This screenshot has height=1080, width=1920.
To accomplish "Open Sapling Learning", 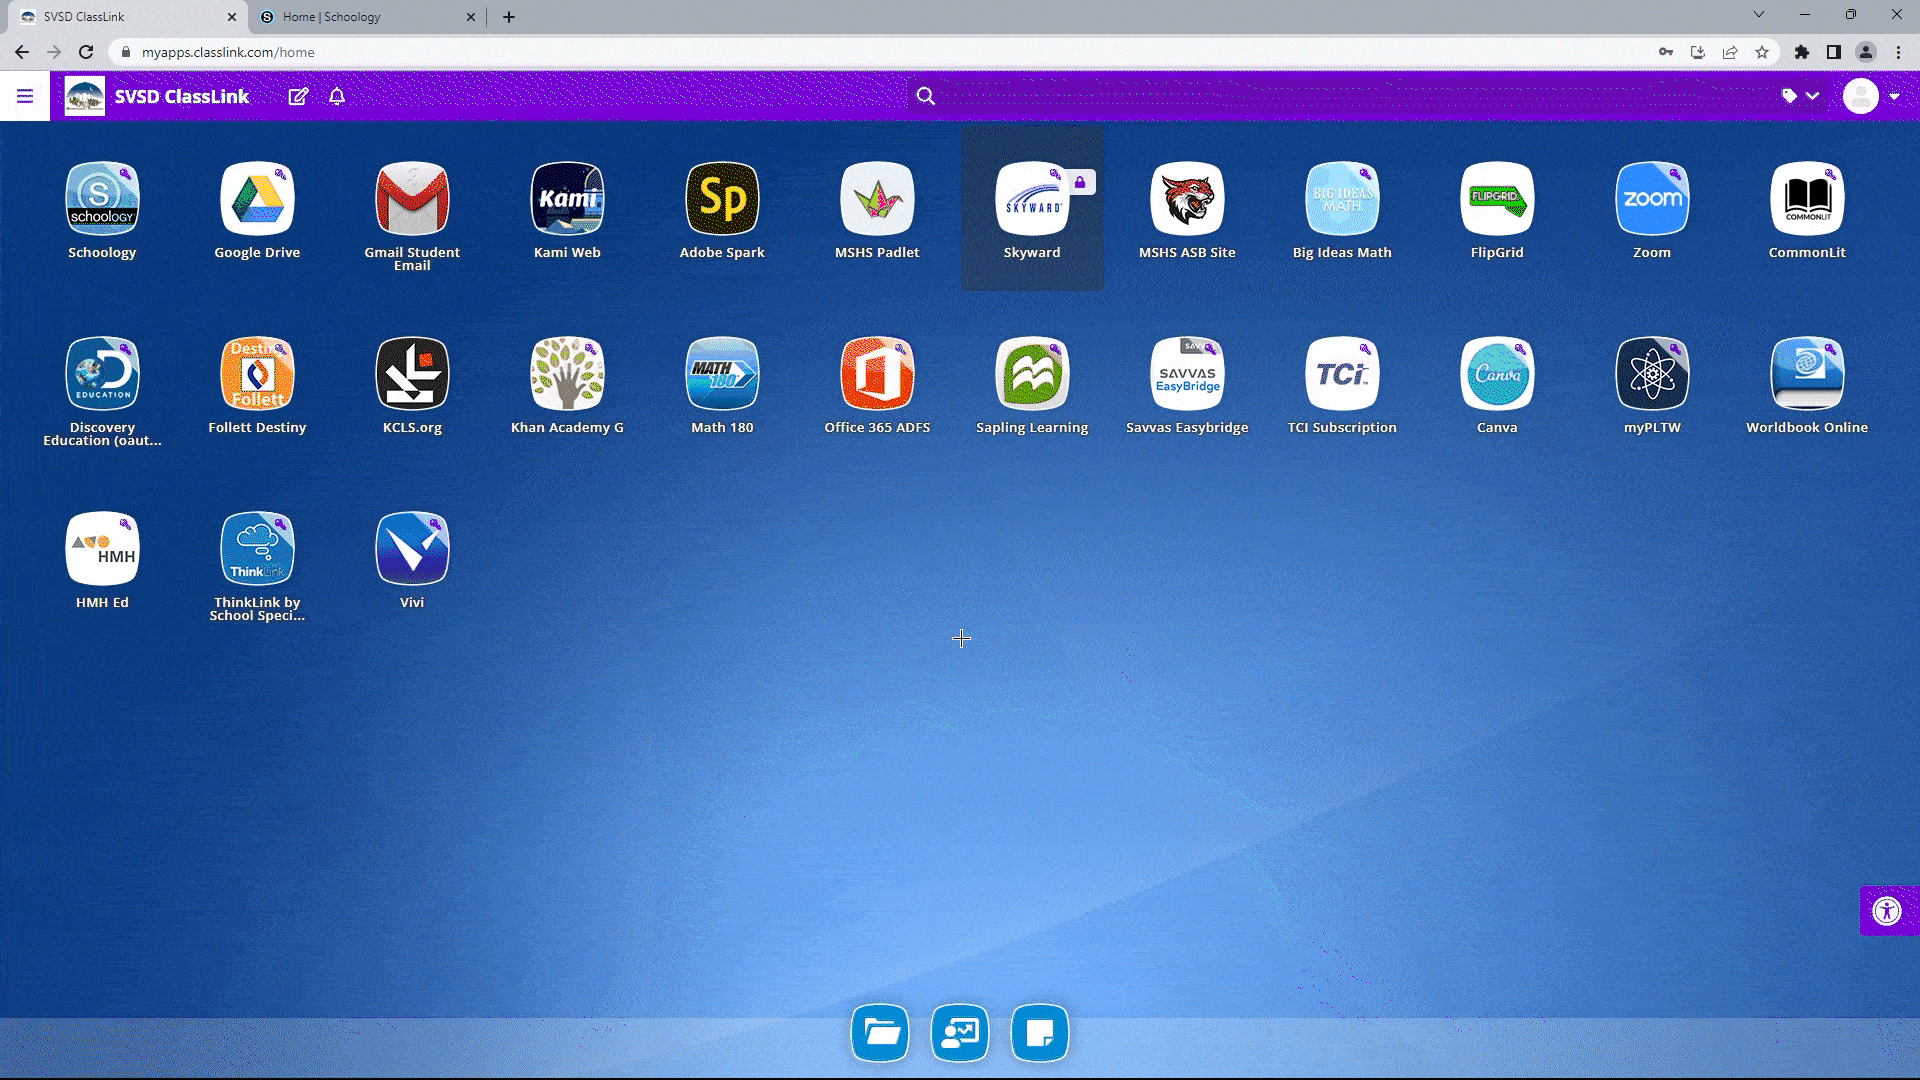I will (x=1032, y=374).
